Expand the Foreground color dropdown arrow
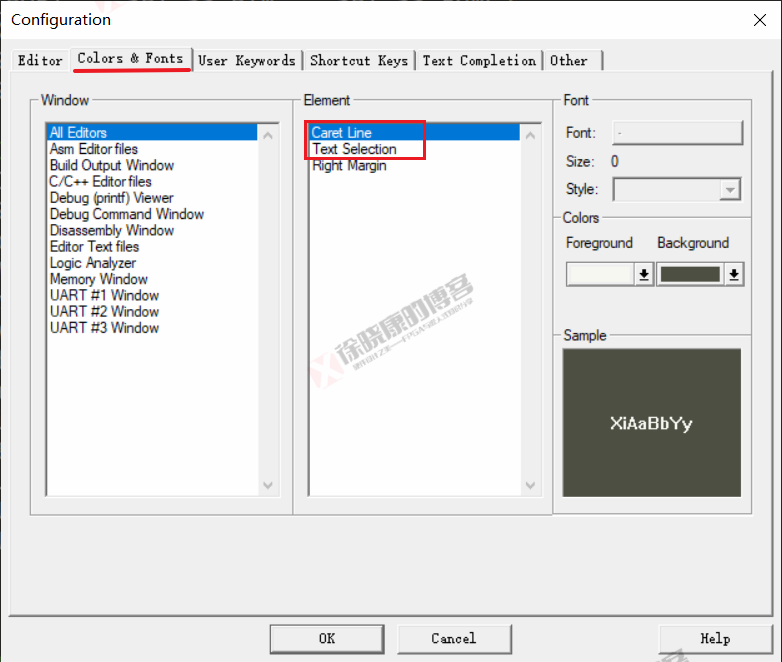 point(644,275)
